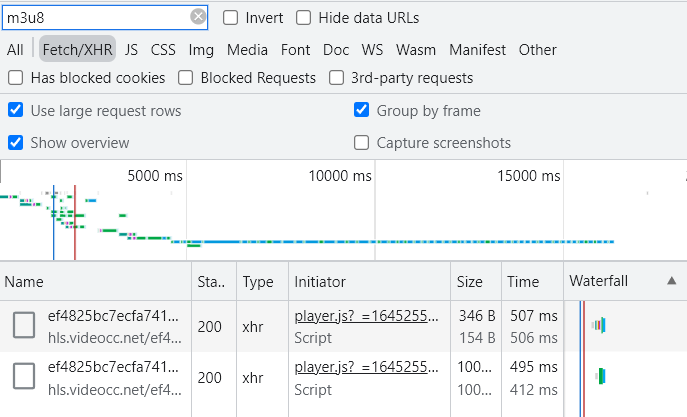Screen dimensions: 687x417
Task: Open player.js initiator link in first row
Action: (x=364, y=316)
